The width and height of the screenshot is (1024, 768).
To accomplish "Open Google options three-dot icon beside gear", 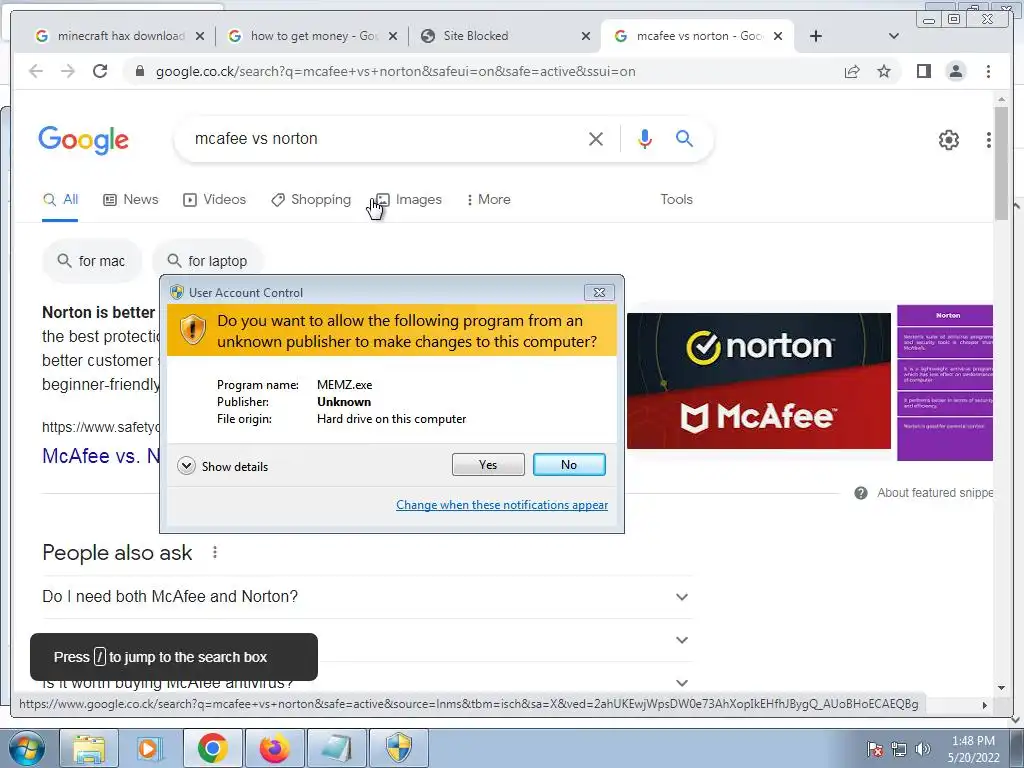I will tap(989, 140).
